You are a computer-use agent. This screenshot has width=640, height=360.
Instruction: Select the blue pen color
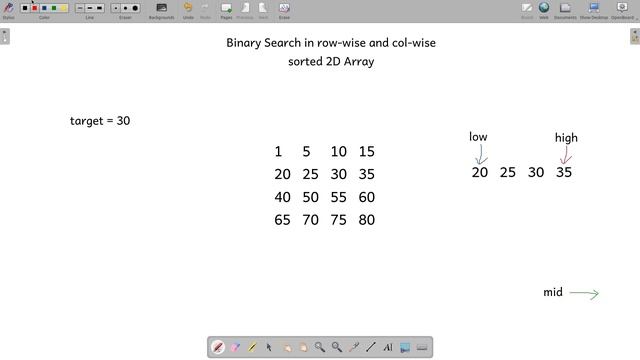point(44,8)
